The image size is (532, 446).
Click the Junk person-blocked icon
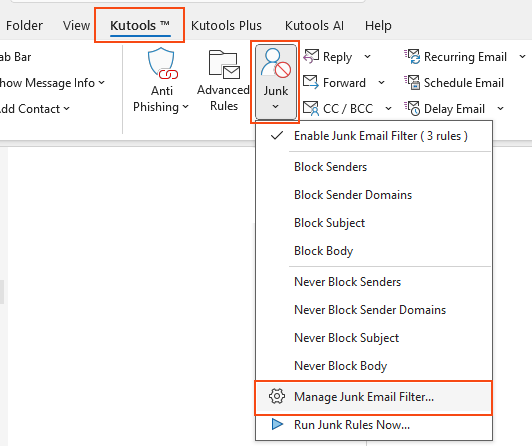(276, 63)
